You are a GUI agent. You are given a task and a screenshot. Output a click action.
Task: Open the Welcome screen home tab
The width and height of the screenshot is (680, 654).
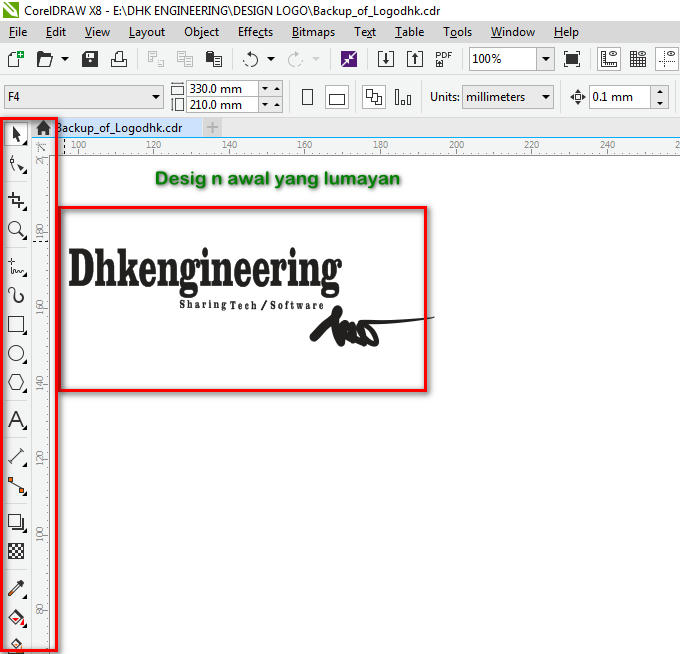pos(43,128)
